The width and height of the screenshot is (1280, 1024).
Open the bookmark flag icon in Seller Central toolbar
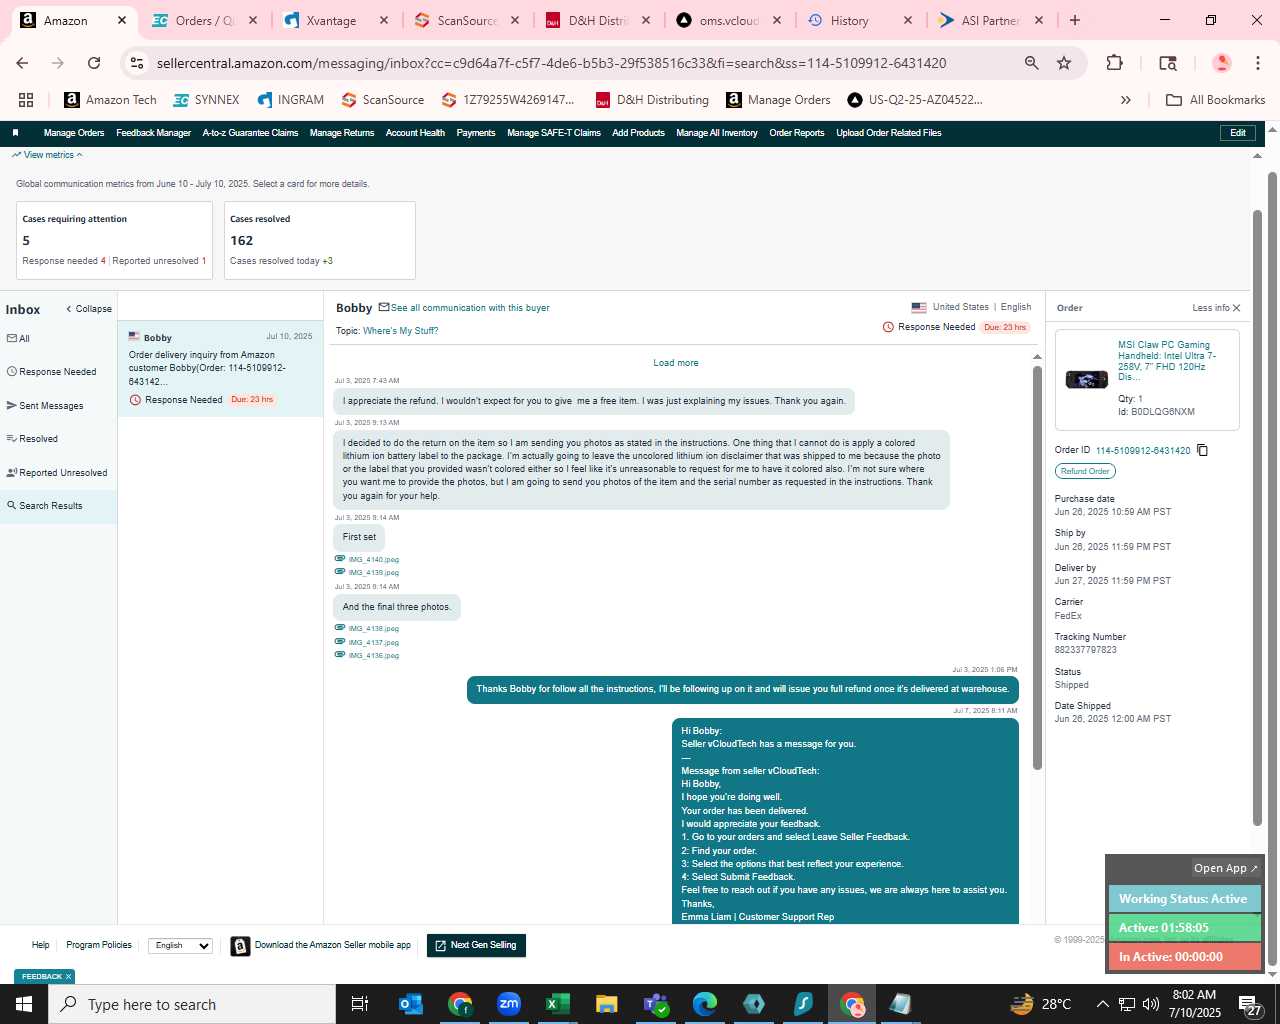(x=15, y=133)
